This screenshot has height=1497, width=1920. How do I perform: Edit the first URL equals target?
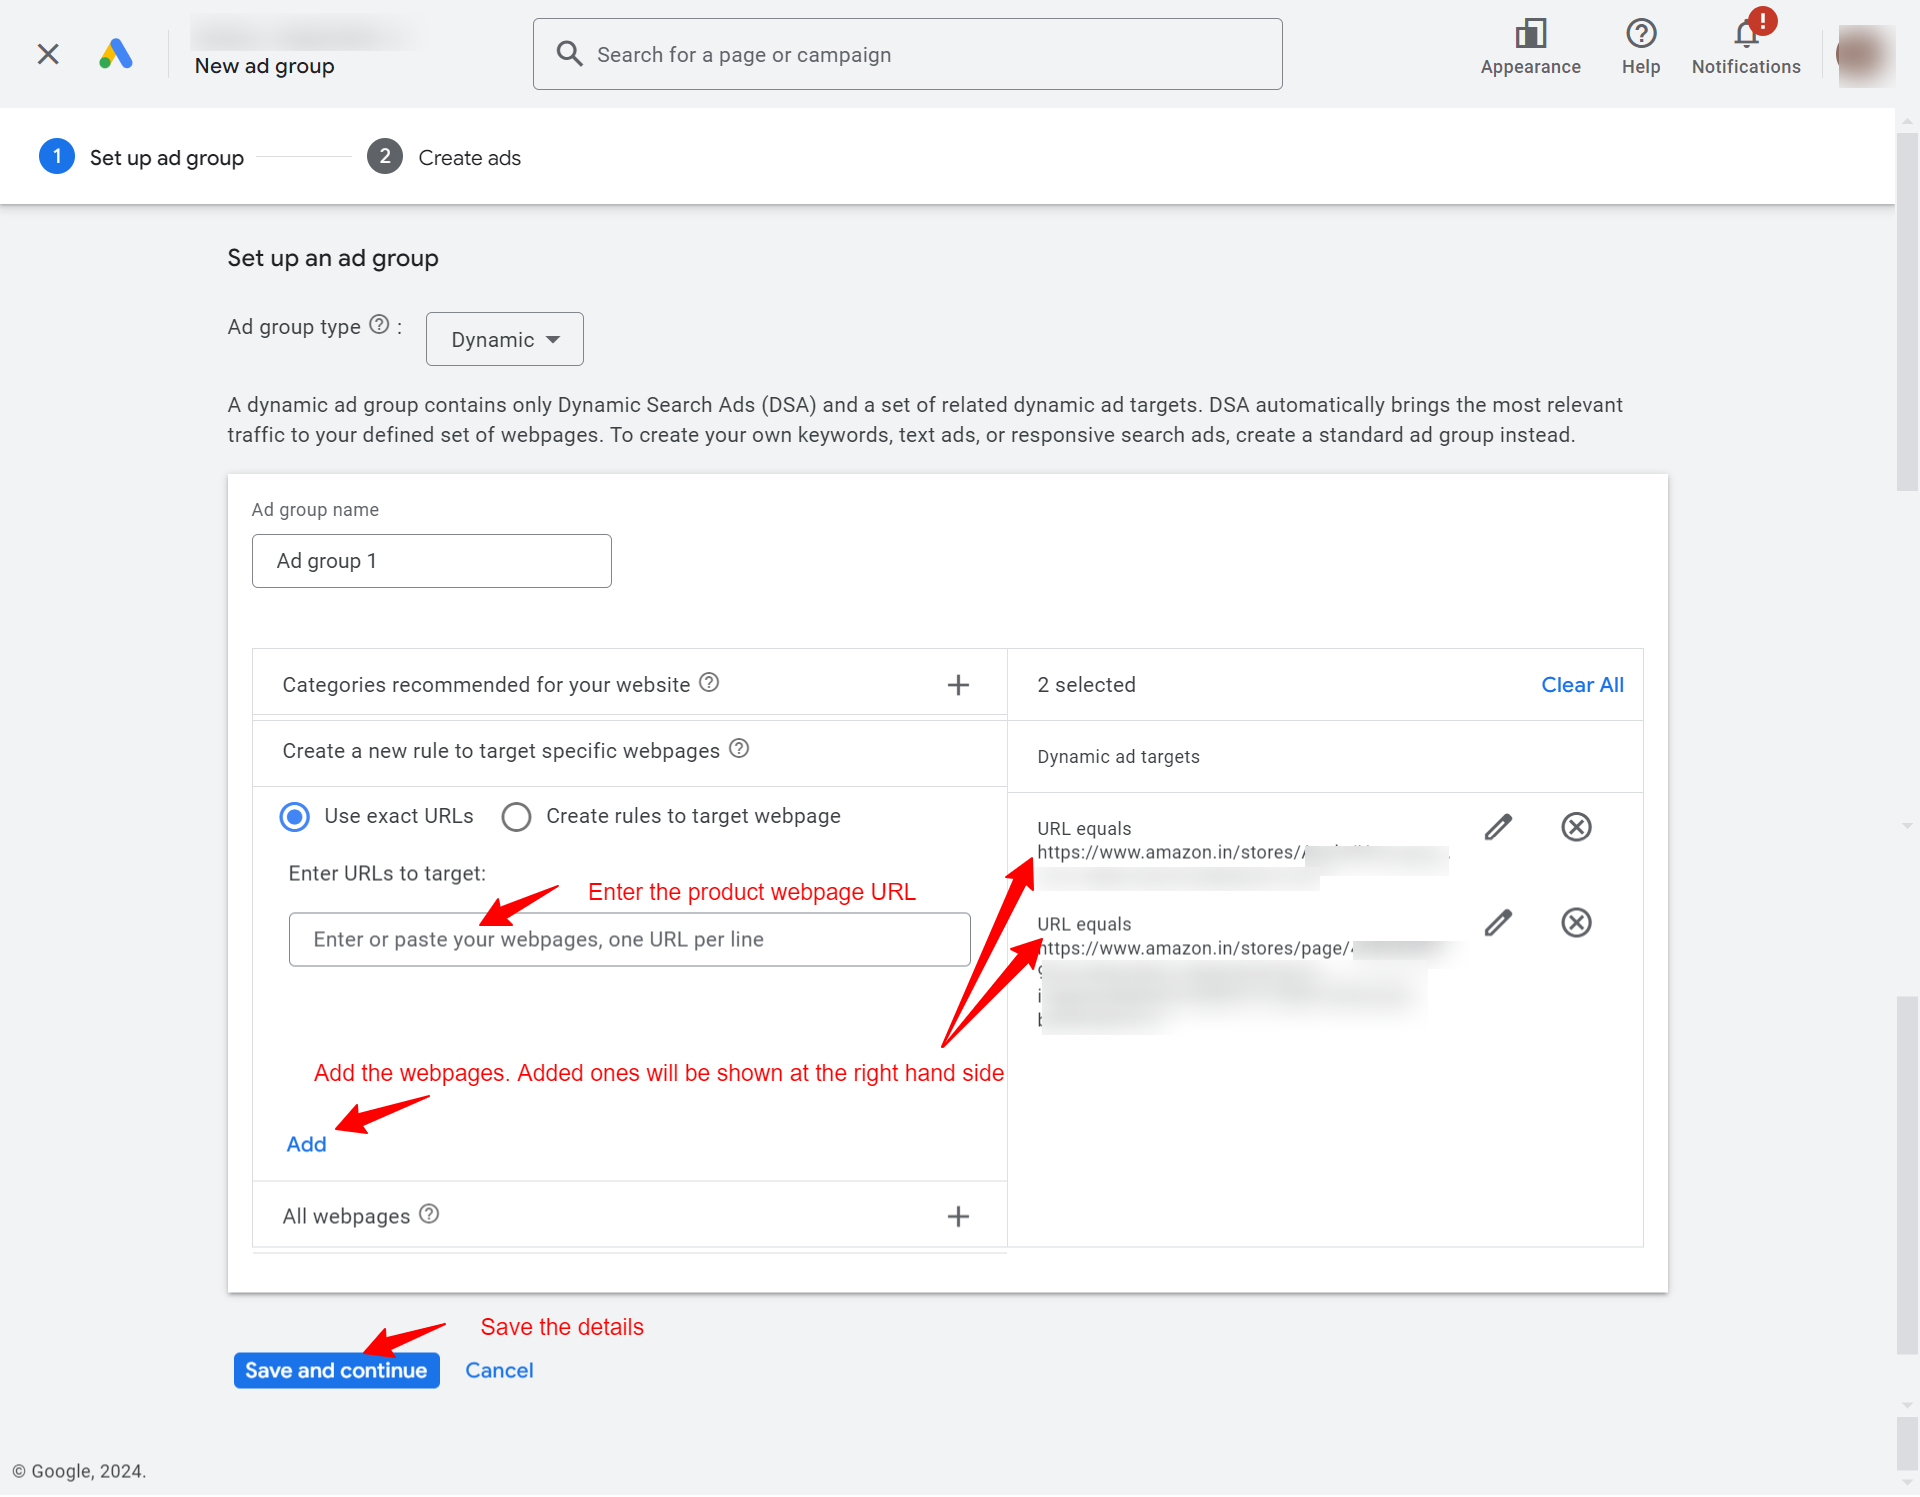point(1498,827)
